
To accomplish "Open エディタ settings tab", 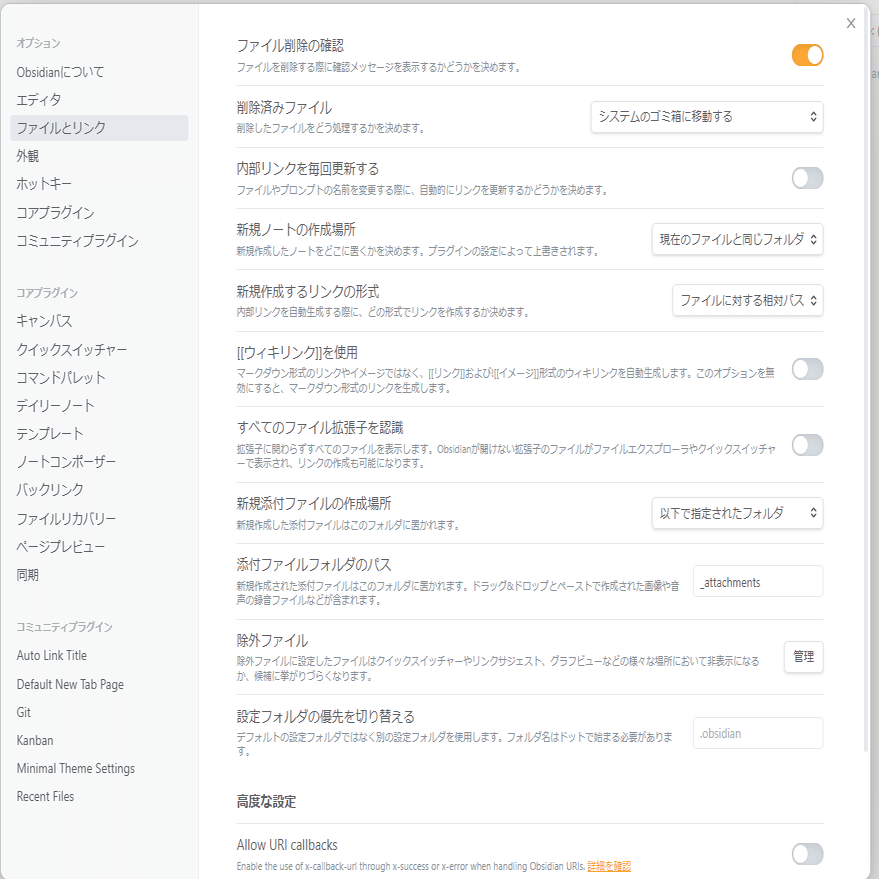I will (99, 100).
